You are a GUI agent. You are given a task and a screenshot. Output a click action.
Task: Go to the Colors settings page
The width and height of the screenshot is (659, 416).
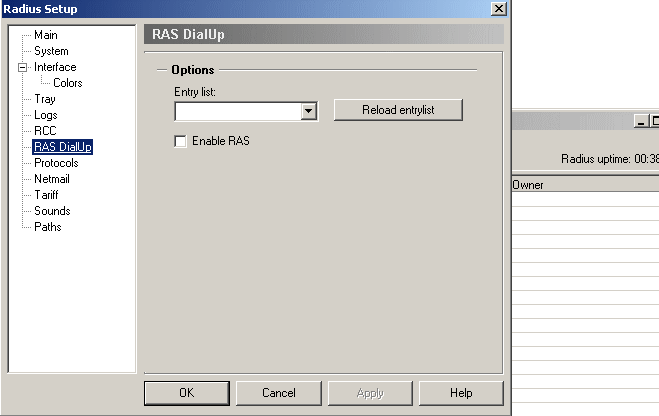tap(68, 83)
